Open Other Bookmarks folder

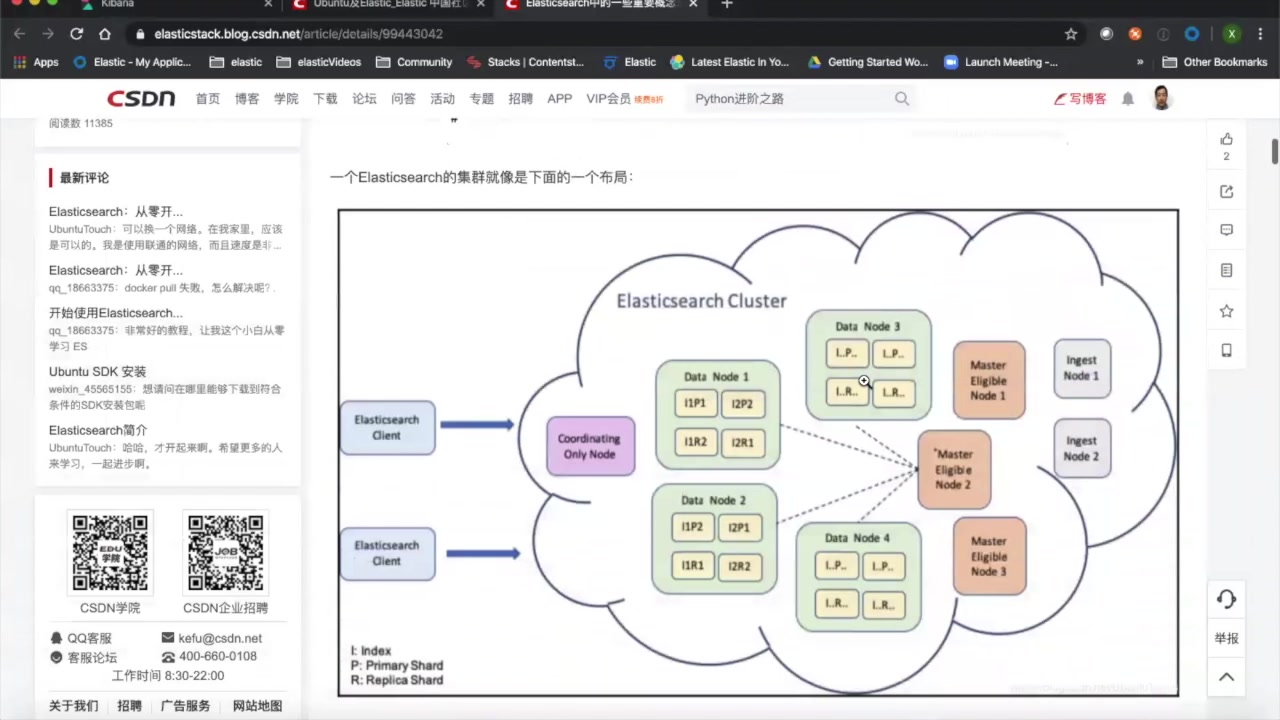(x=1215, y=62)
